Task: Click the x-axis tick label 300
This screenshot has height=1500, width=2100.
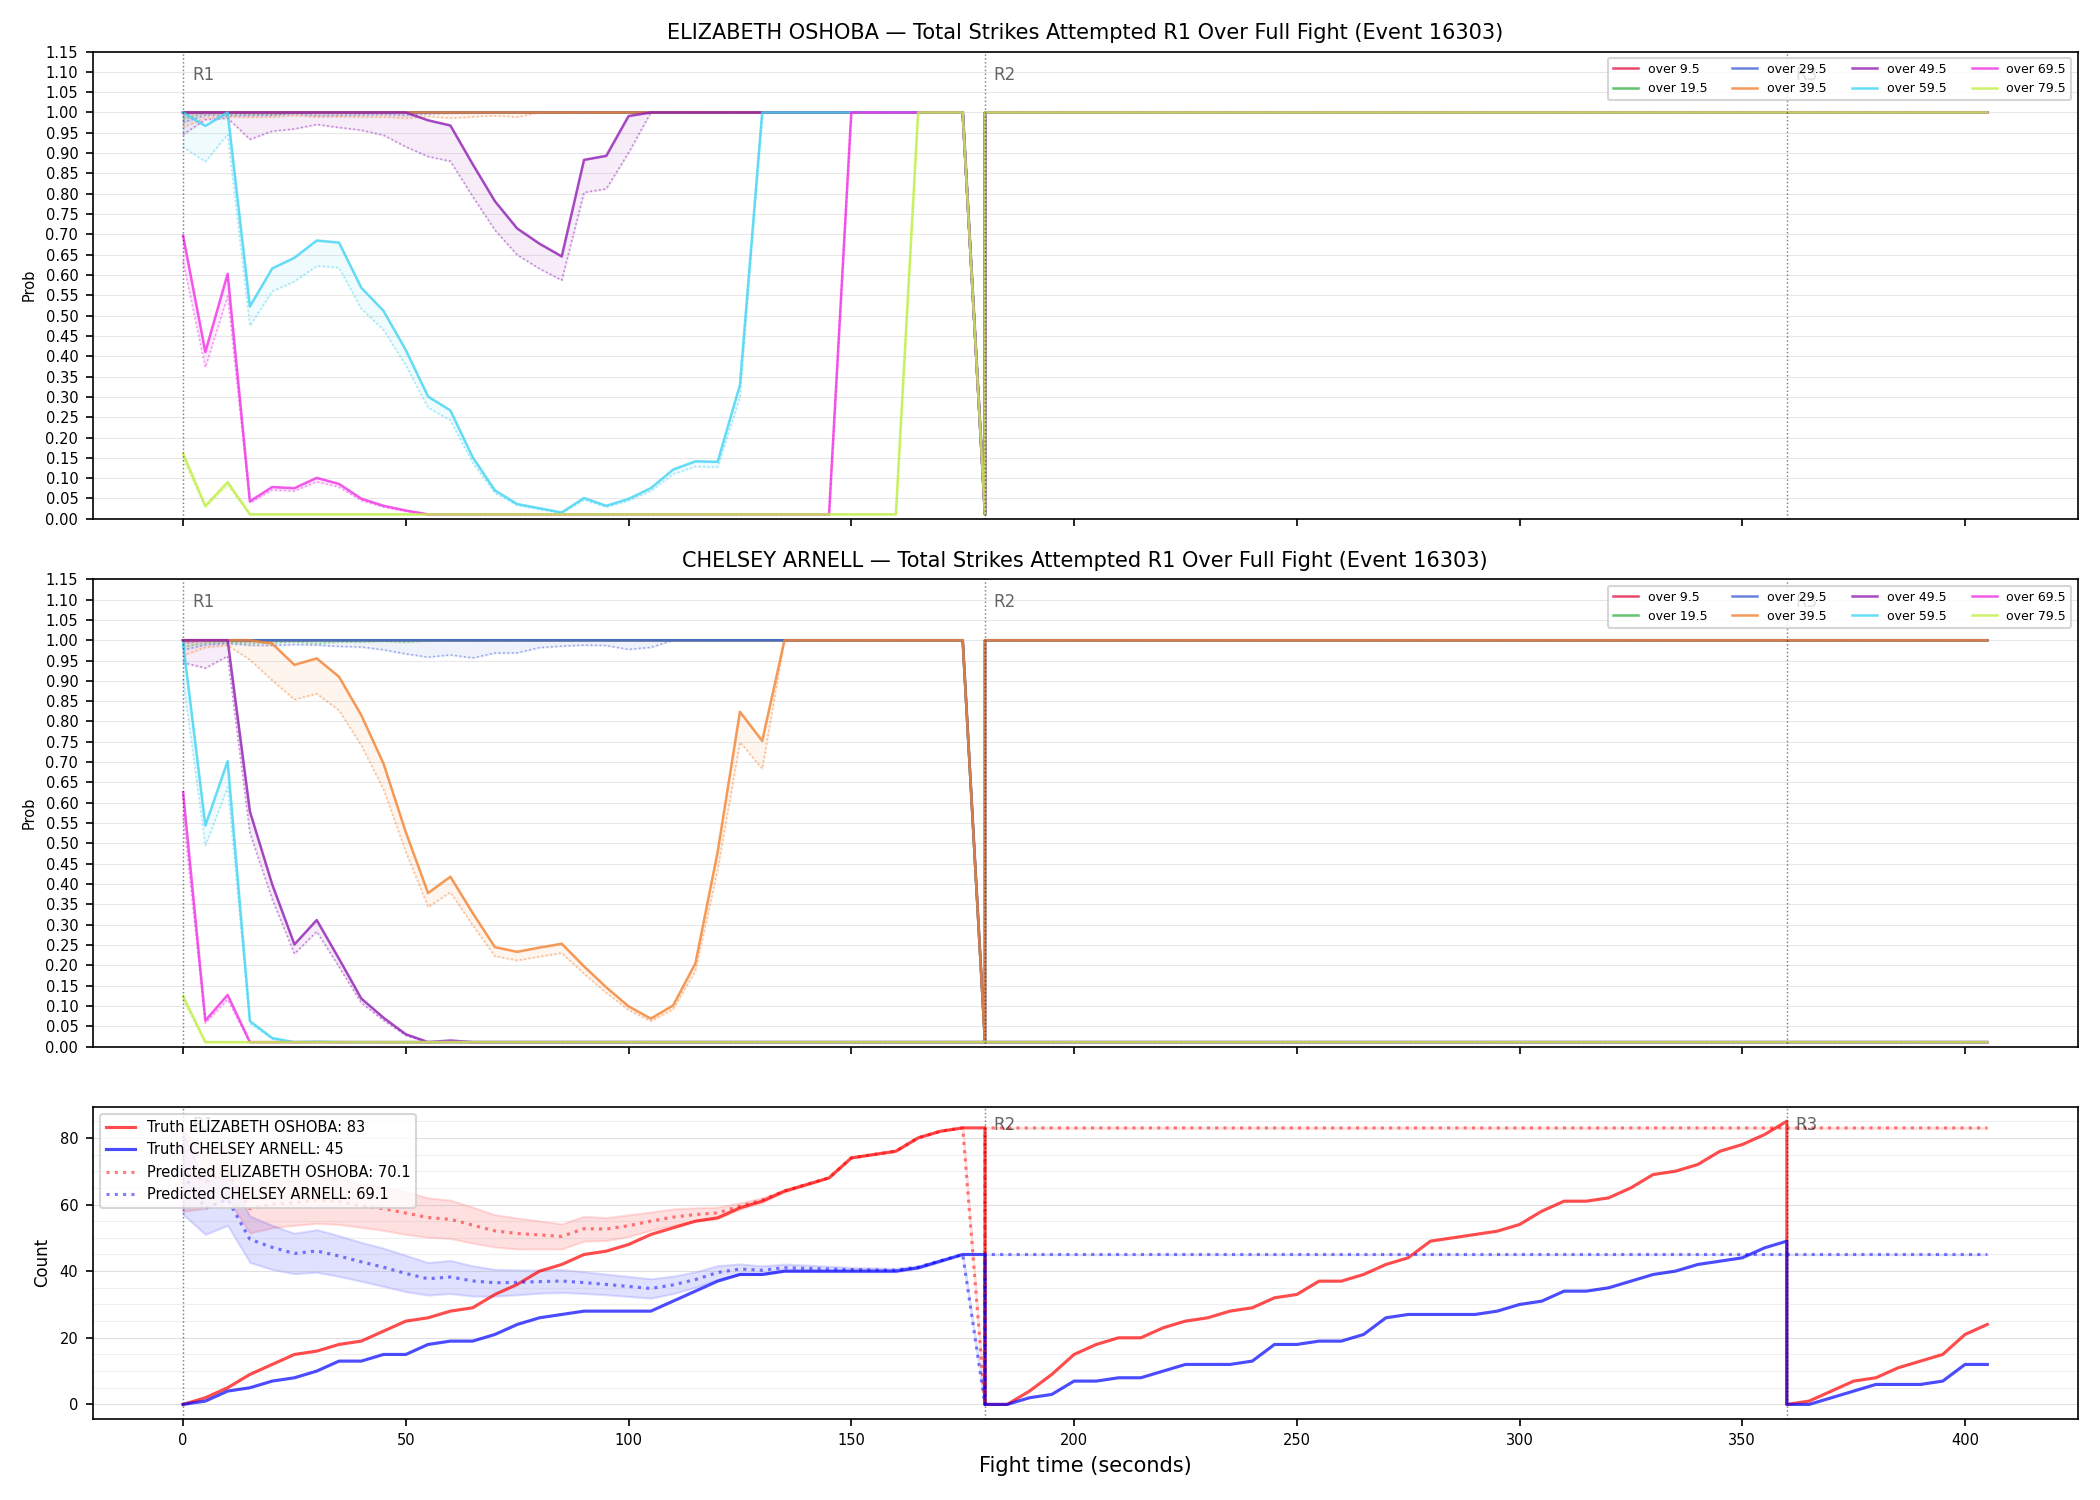Action: [1519, 1440]
